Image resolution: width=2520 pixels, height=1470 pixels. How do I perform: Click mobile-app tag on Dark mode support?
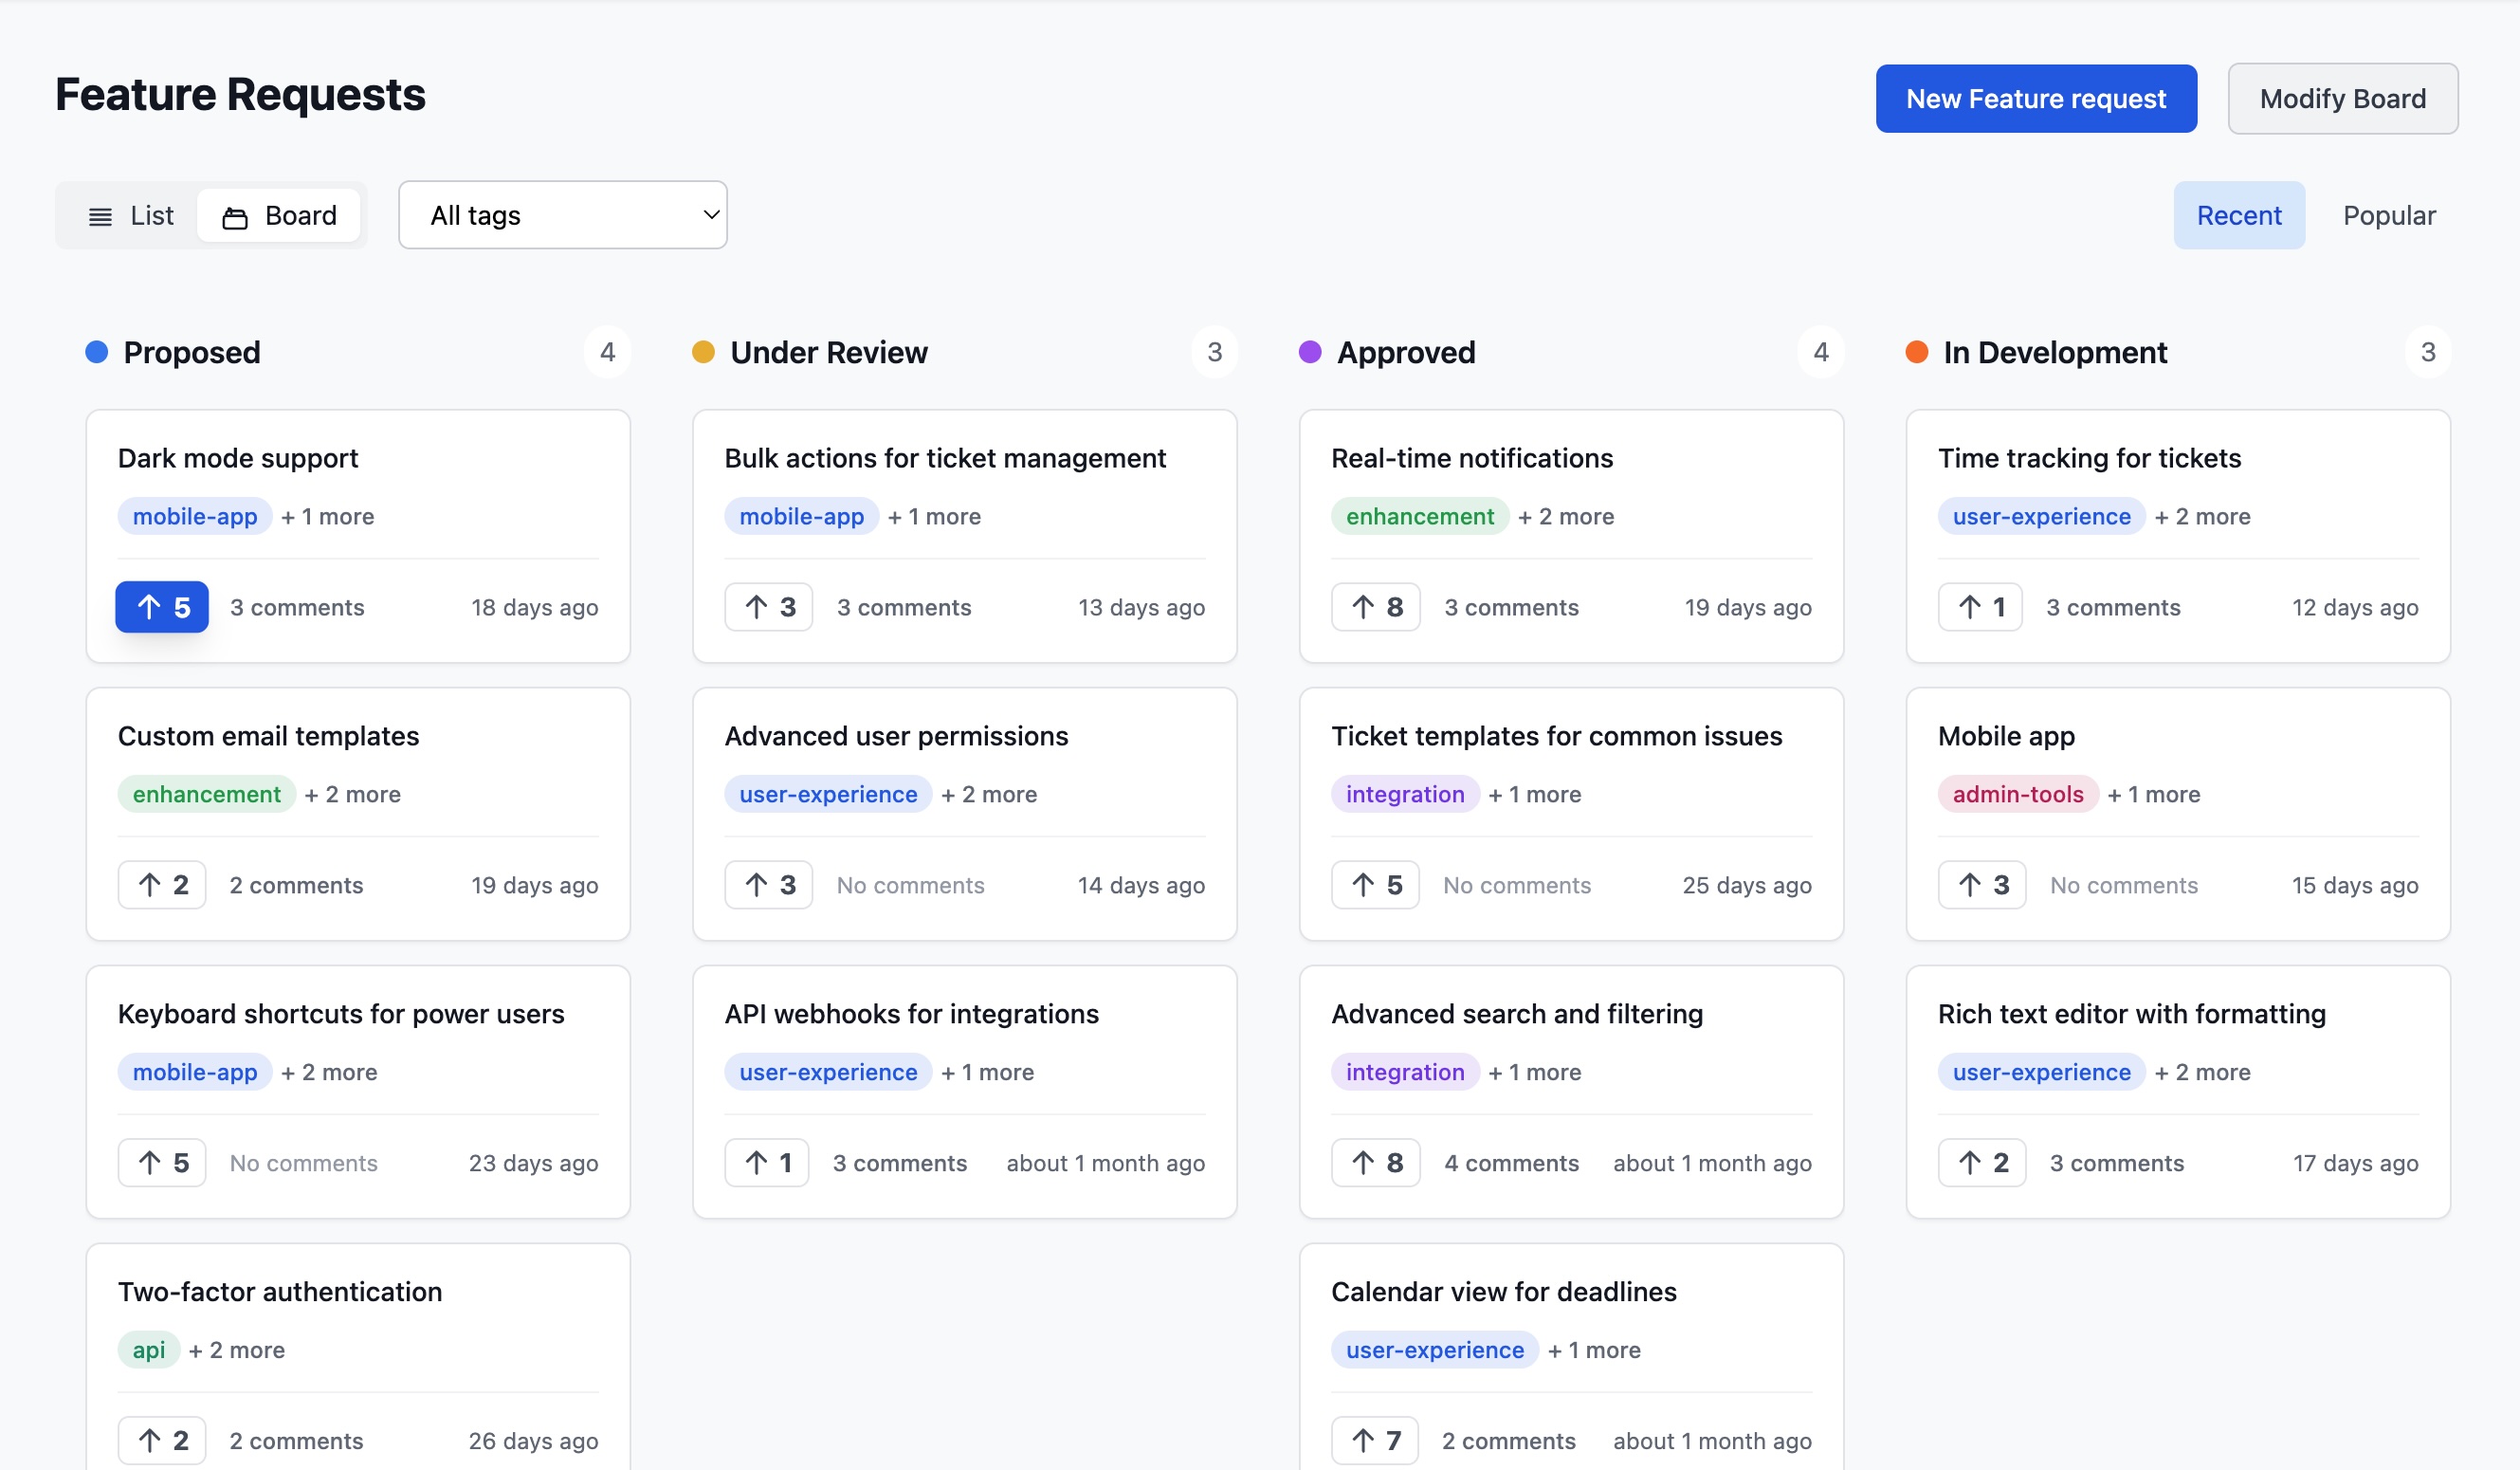(195, 516)
